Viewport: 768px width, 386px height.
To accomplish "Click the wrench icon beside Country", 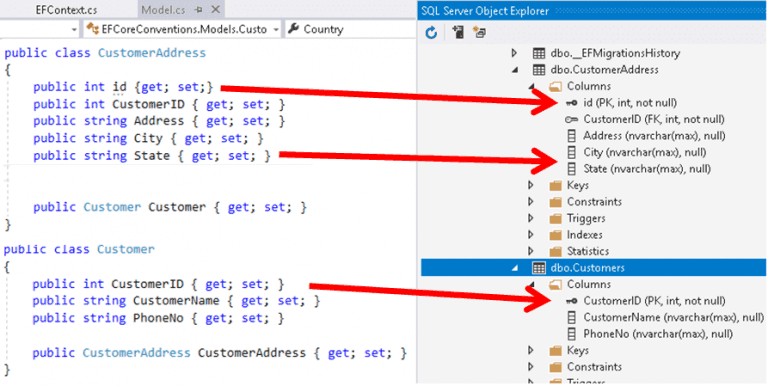I will [293, 29].
